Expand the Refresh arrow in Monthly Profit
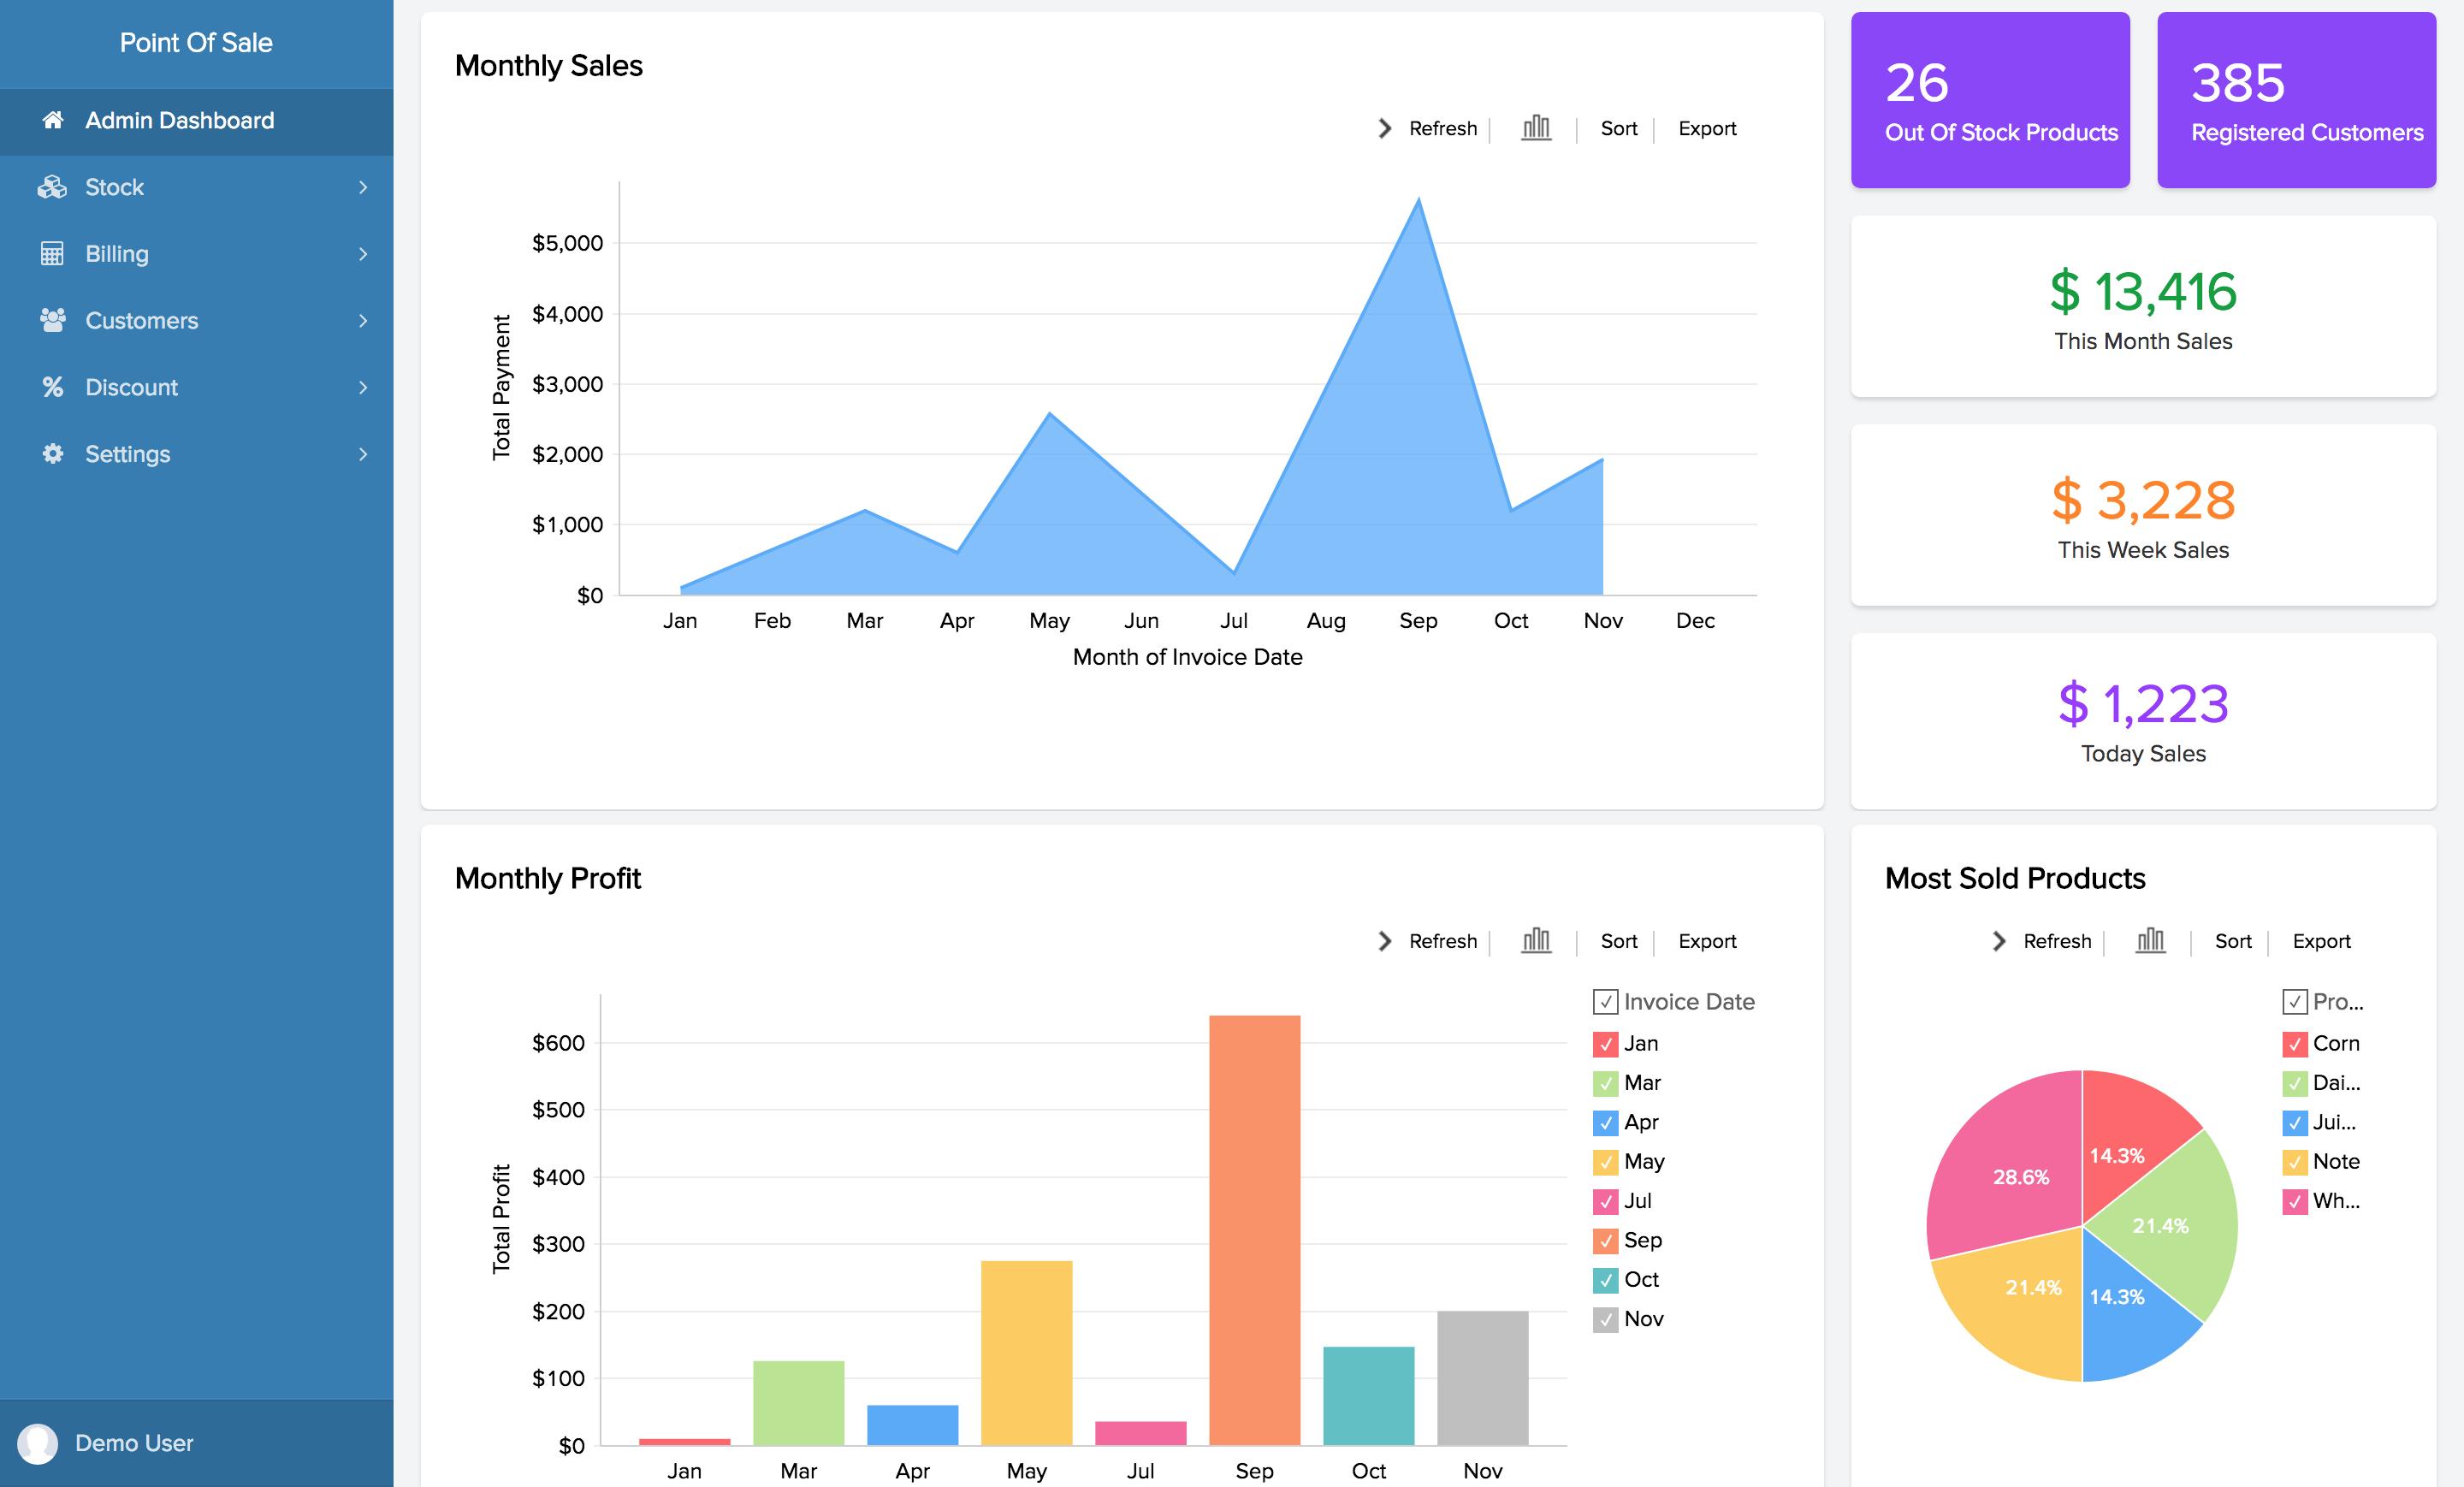This screenshot has height=1487, width=2464. tap(1385, 941)
